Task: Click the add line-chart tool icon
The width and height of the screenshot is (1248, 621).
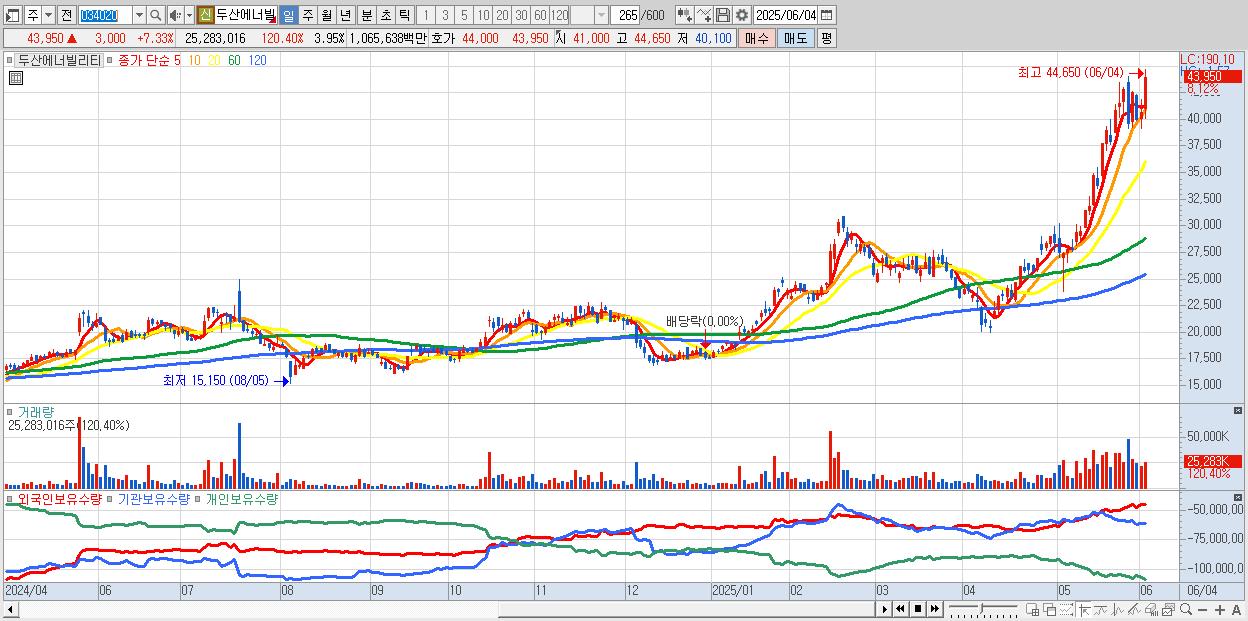Action: tap(704, 15)
